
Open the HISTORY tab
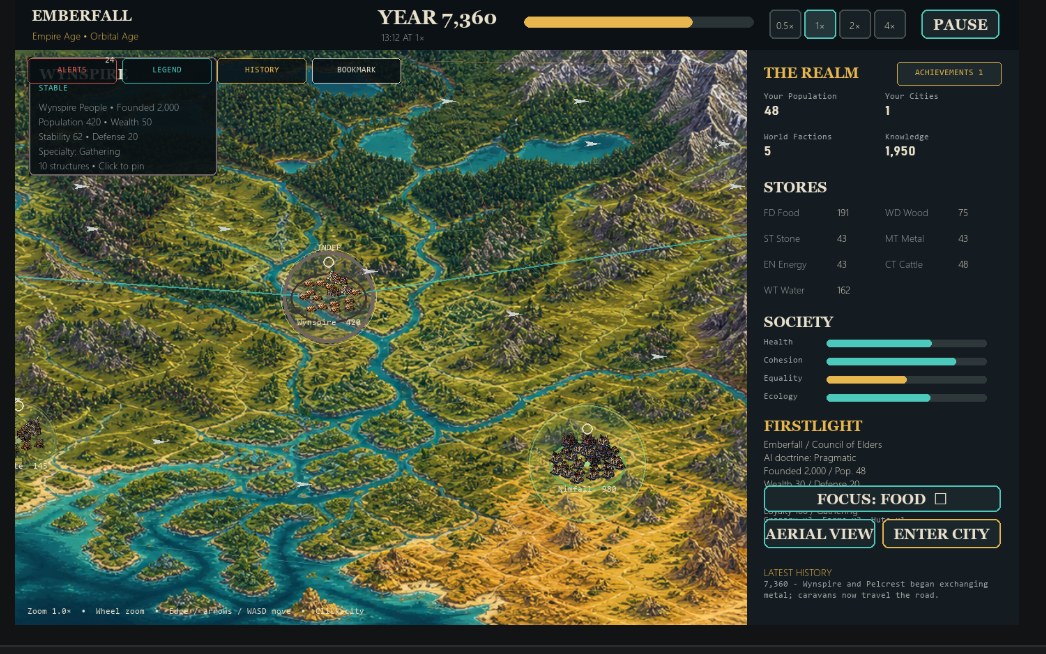262,70
